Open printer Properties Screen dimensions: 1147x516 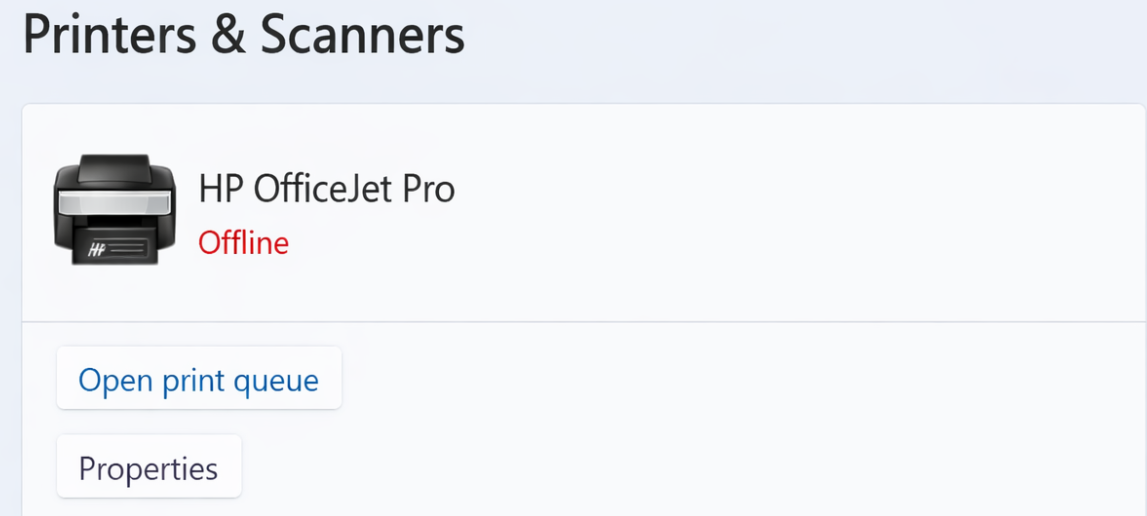tap(148, 467)
